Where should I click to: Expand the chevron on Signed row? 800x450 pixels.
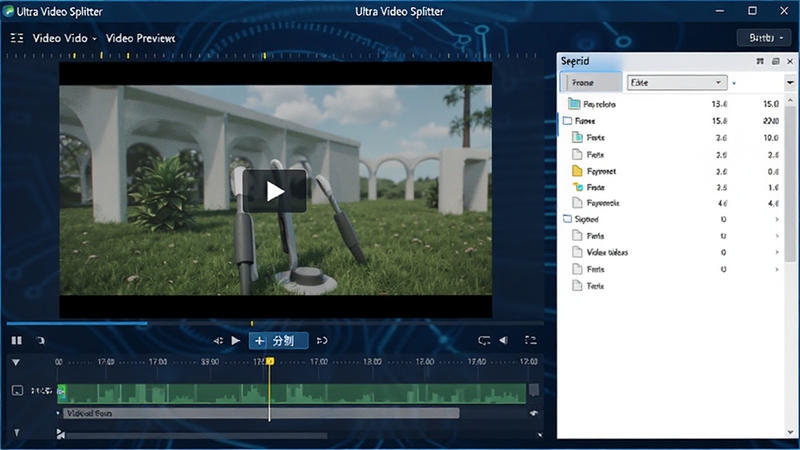pyautogui.click(x=777, y=219)
